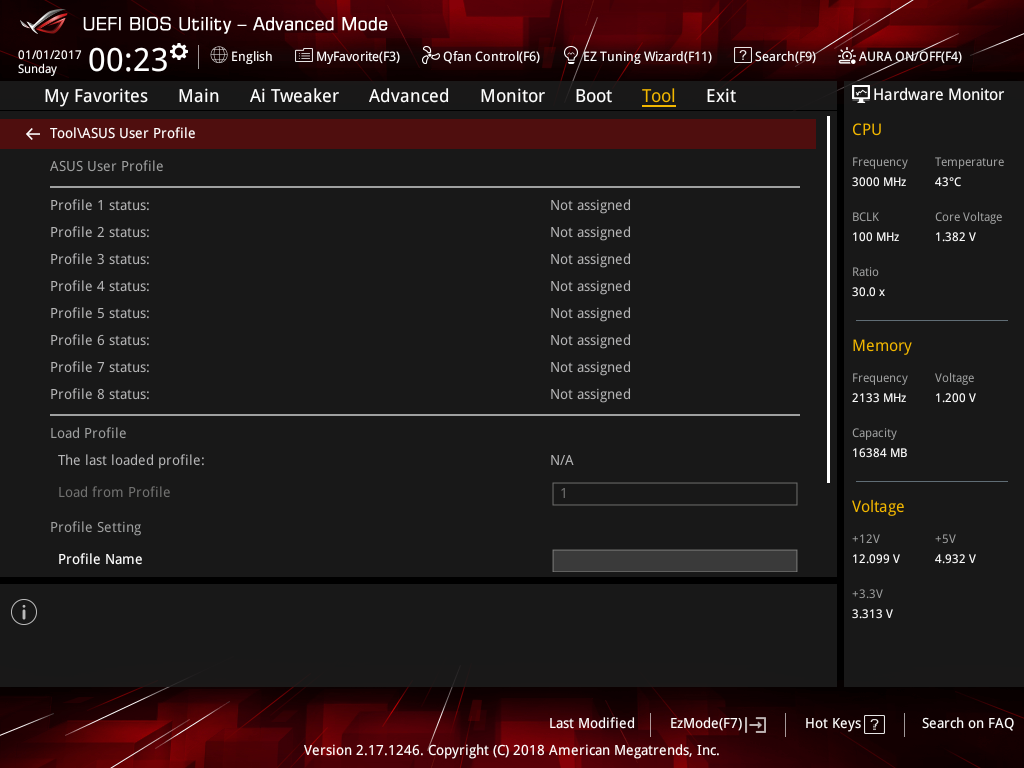Viewport: 1024px width, 768px height.
Task: Select the Profile 6 status row
Action: 424,340
